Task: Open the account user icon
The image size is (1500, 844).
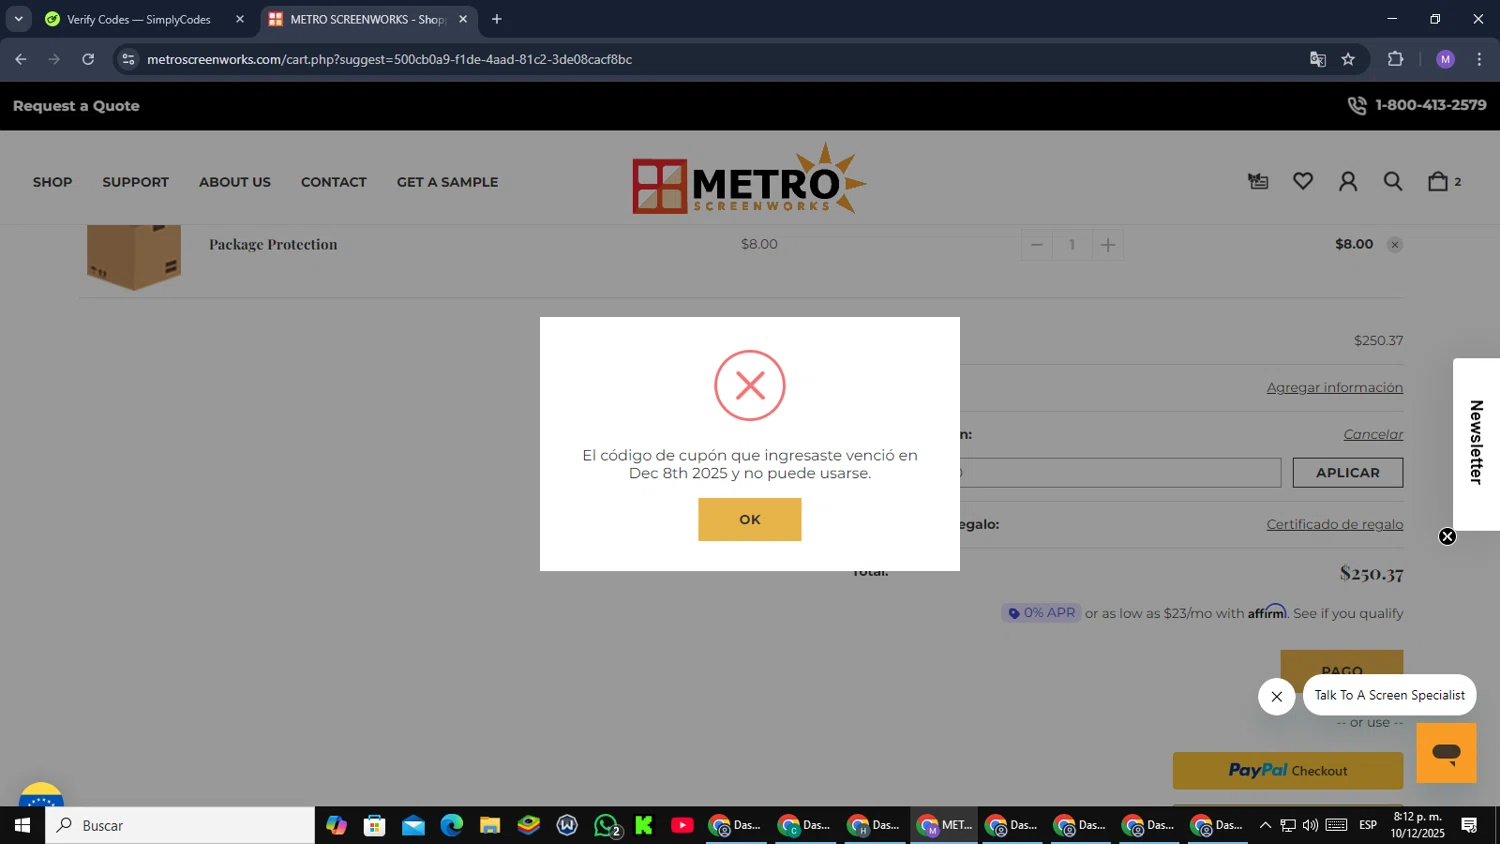Action: [x=1348, y=181]
